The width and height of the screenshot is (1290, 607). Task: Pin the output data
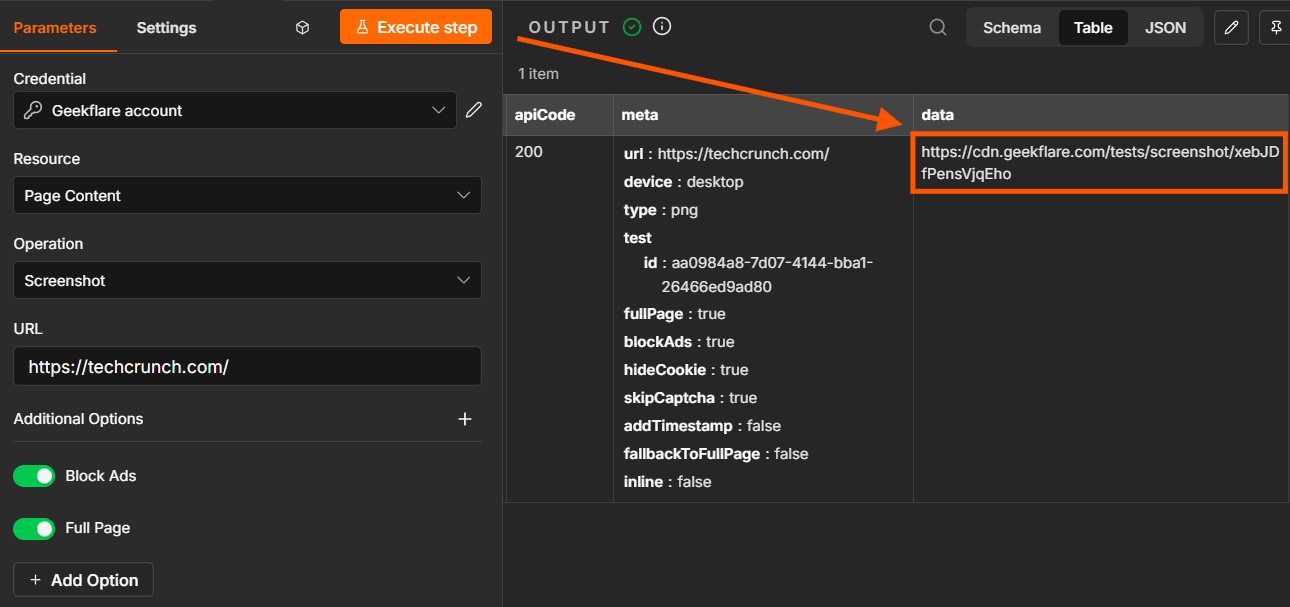pyautogui.click(x=1276, y=28)
